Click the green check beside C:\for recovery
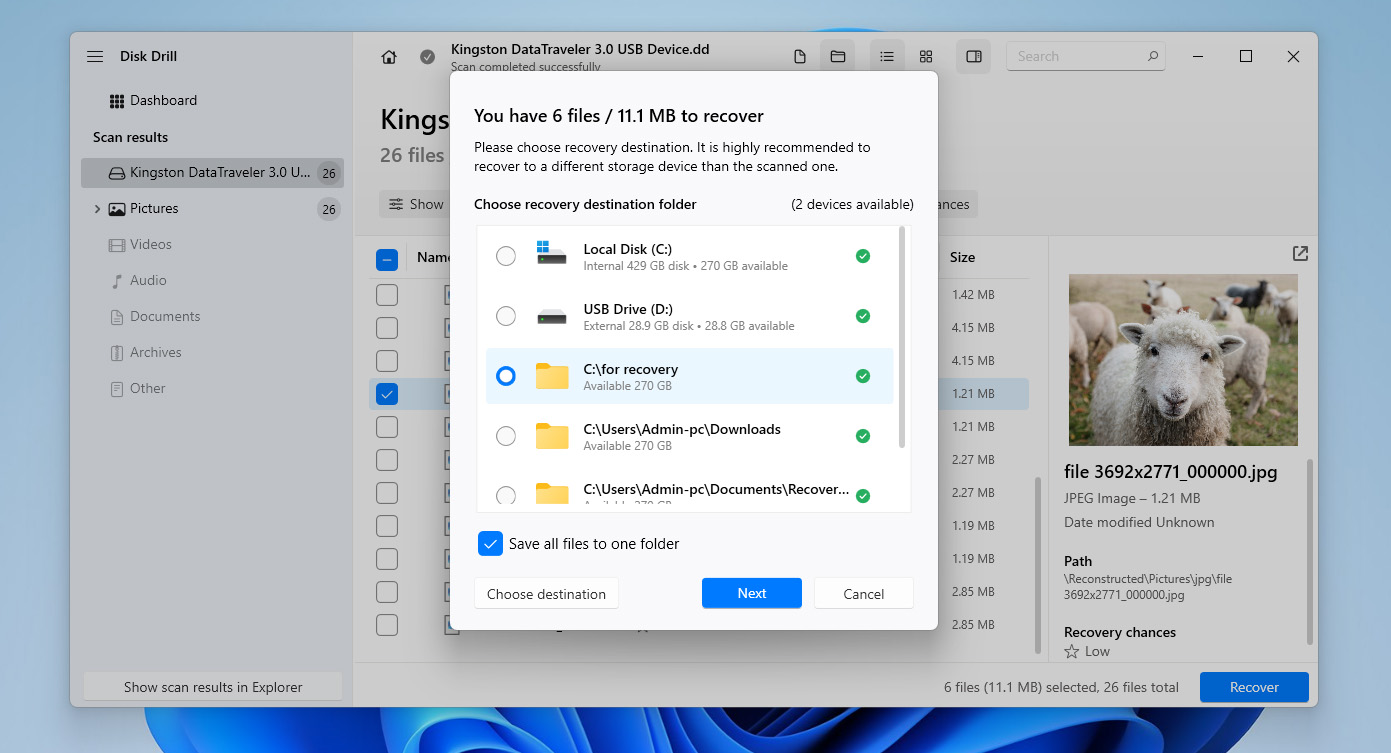 pyautogui.click(x=863, y=376)
